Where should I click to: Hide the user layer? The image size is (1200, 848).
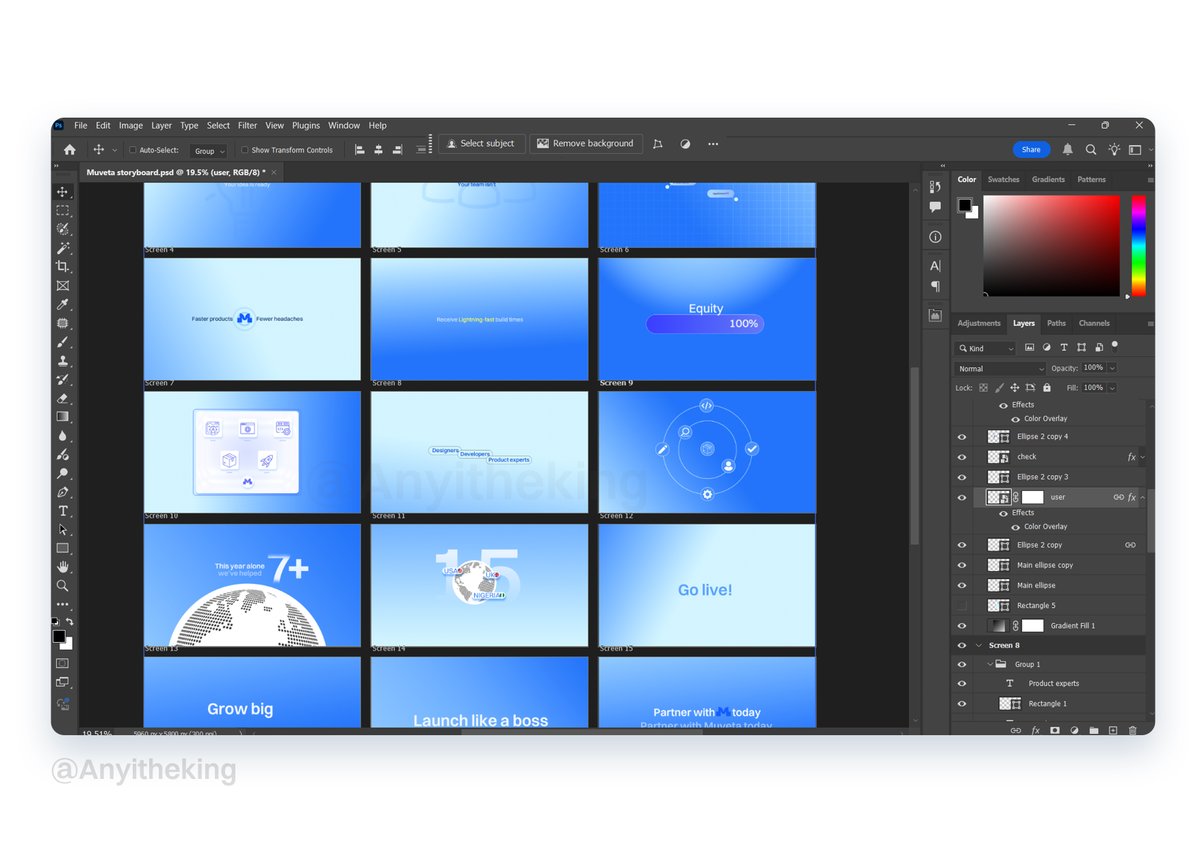[x=962, y=497]
